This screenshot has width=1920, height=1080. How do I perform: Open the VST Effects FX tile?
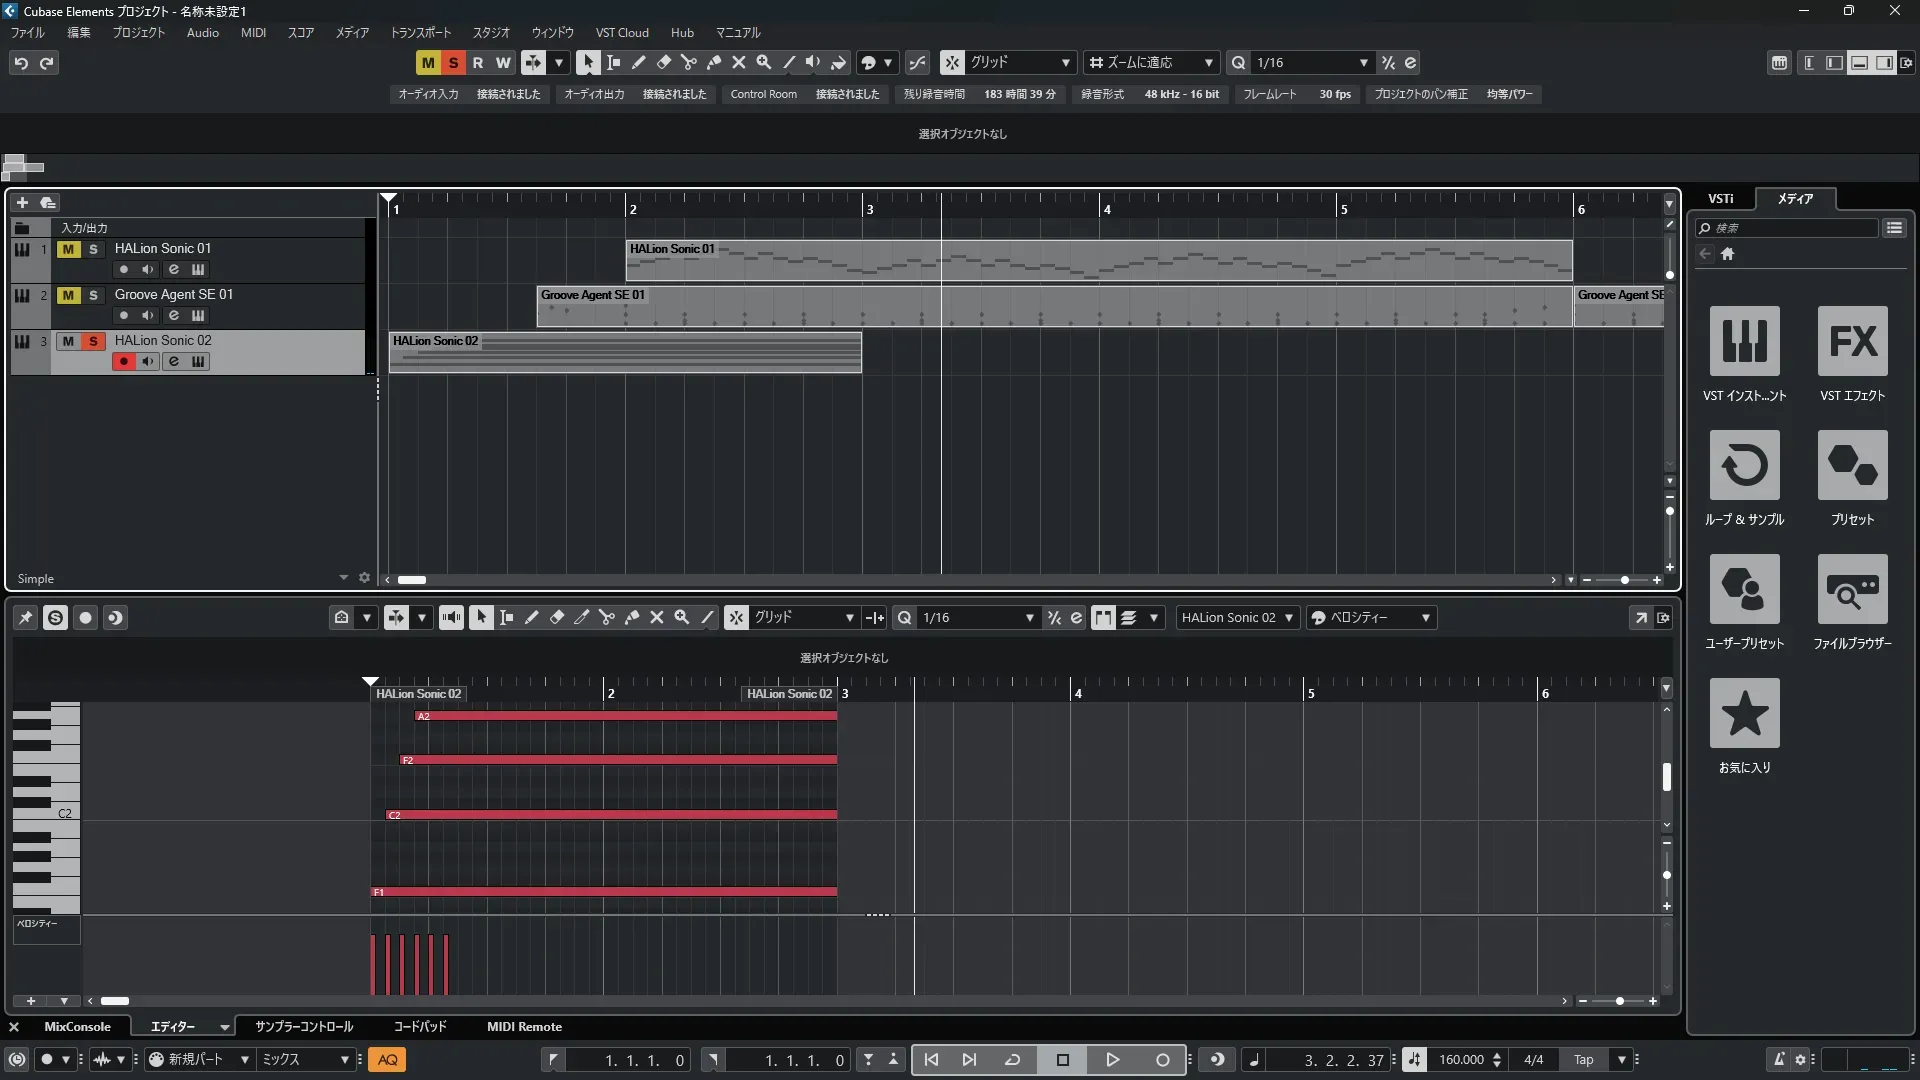(1852, 341)
